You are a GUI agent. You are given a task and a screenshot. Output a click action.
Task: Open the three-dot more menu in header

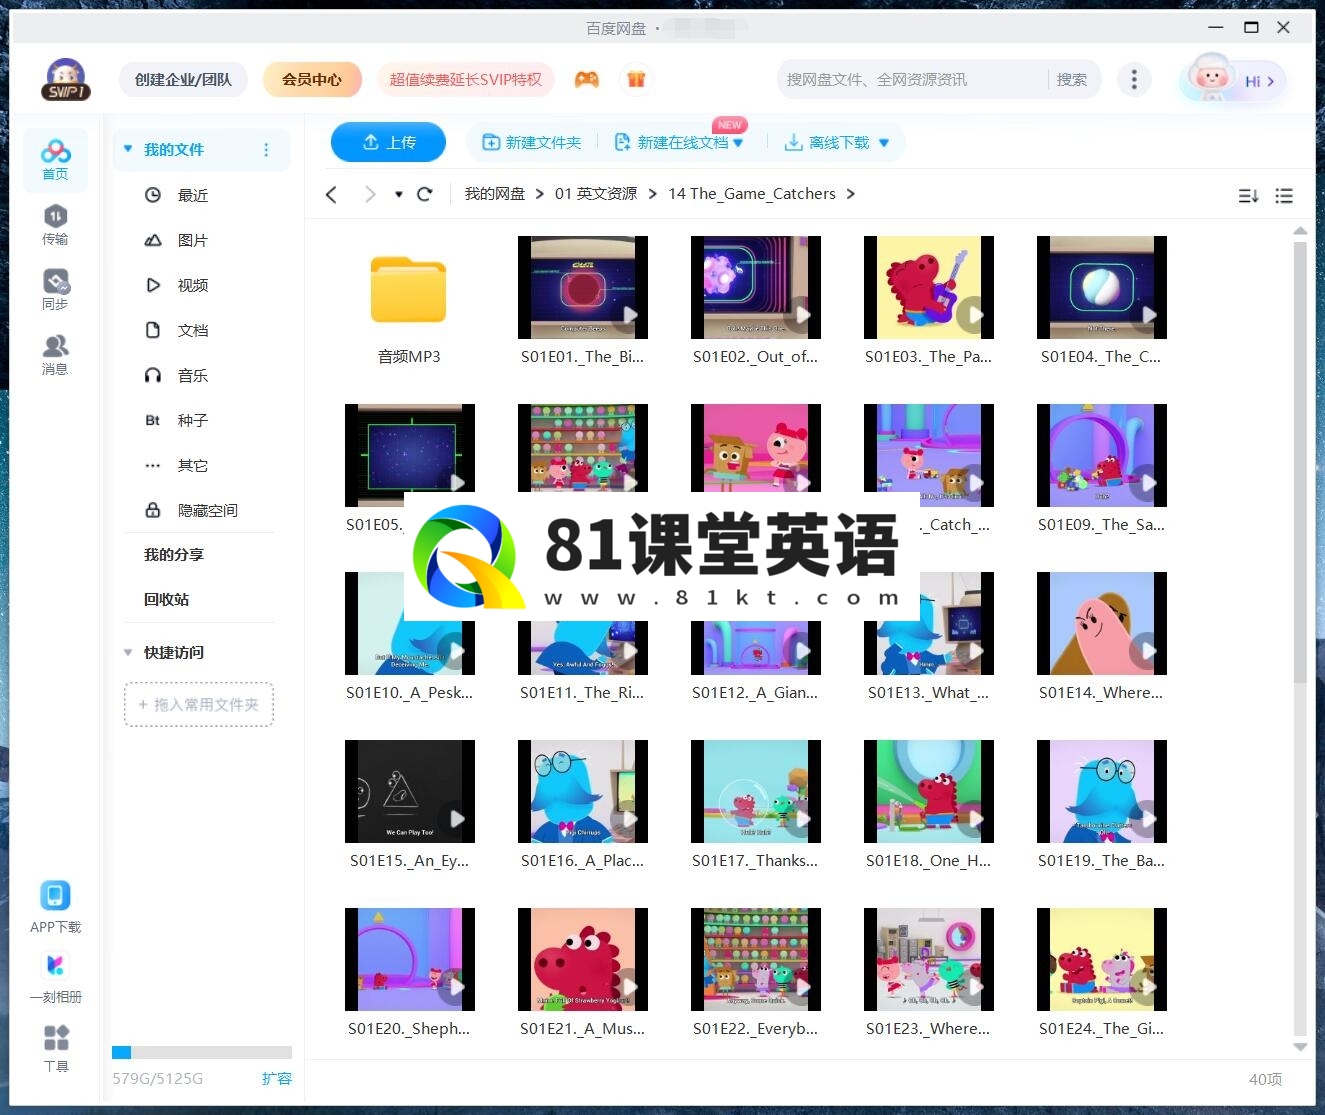pyautogui.click(x=1133, y=79)
